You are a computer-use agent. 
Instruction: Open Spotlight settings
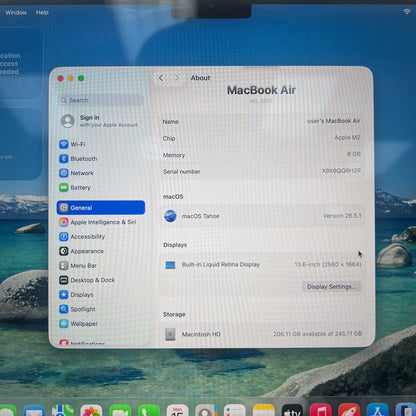coord(77,309)
